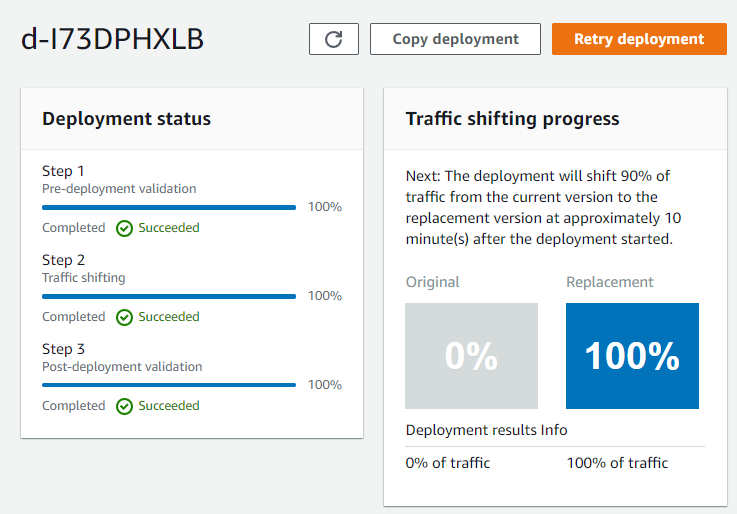Click the Traffic shifting progress panel header
Image resolution: width=737 pixels, height=514 pixels.
pos(556,119)
